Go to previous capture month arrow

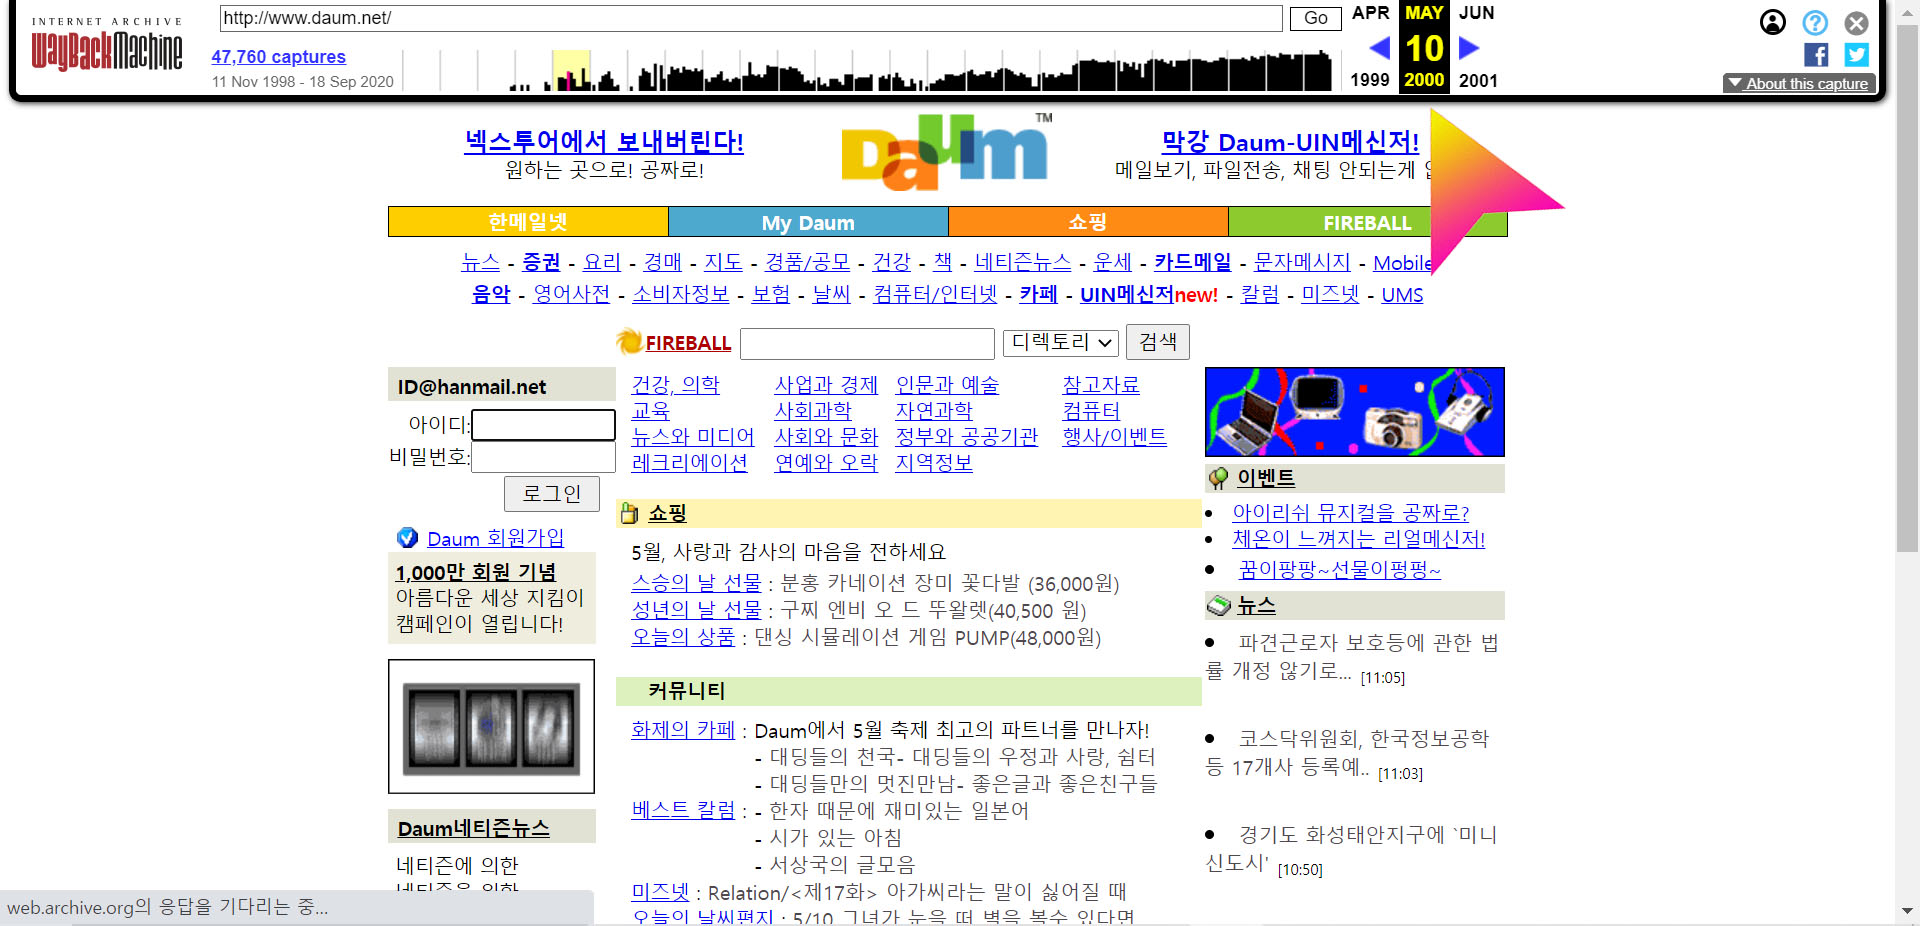1379,48
